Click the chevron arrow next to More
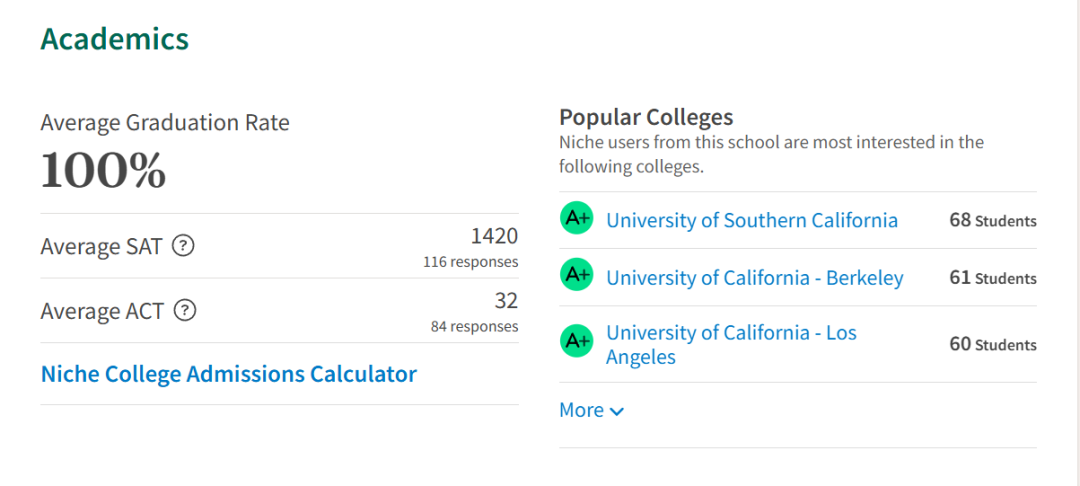 point(617,412)
